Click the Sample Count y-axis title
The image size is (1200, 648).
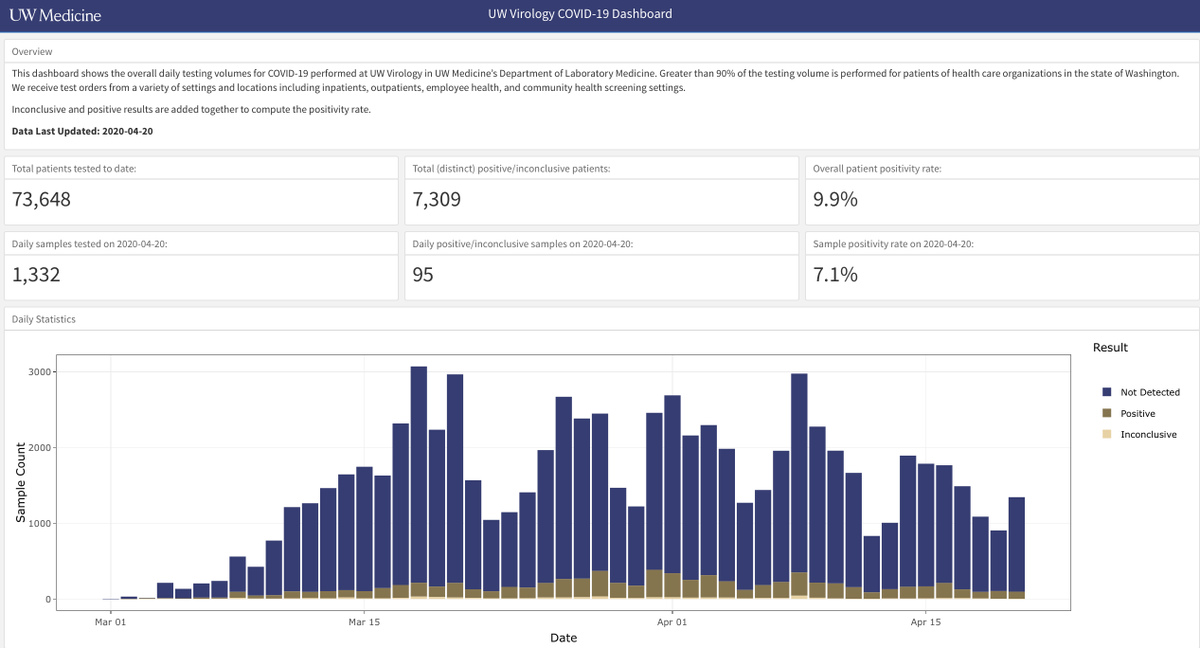19,482
